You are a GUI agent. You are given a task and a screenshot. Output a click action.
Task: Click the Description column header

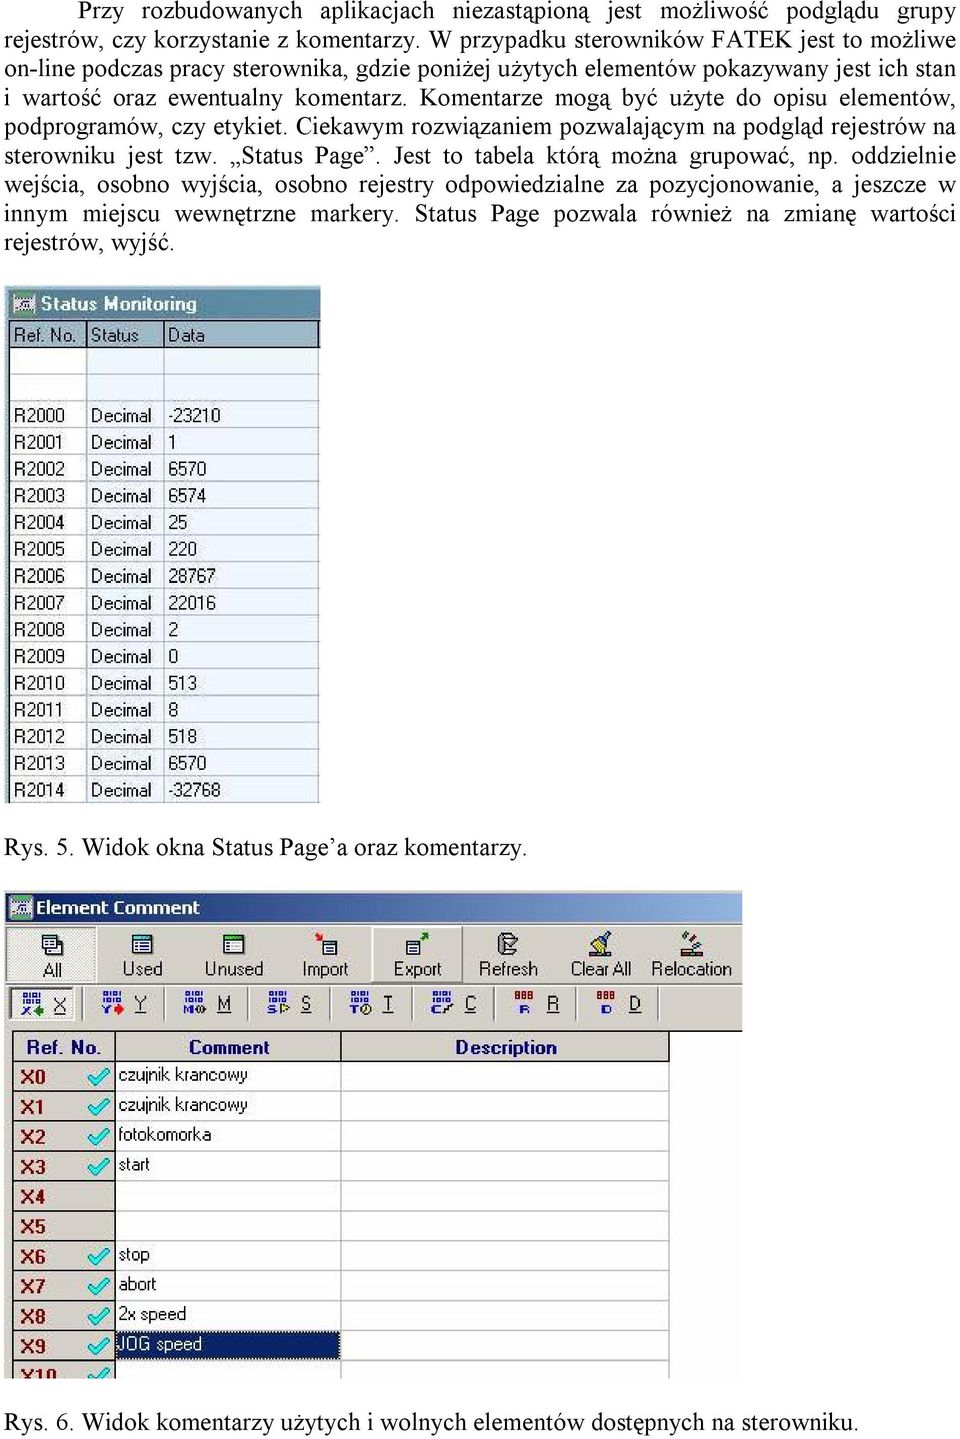tap(506, 1047)
